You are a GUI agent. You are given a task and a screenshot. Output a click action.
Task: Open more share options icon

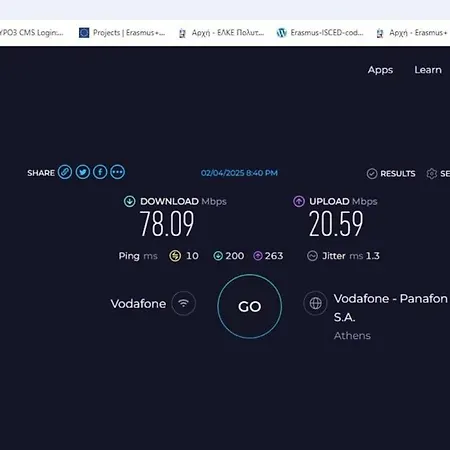click(x=118, y=172)
